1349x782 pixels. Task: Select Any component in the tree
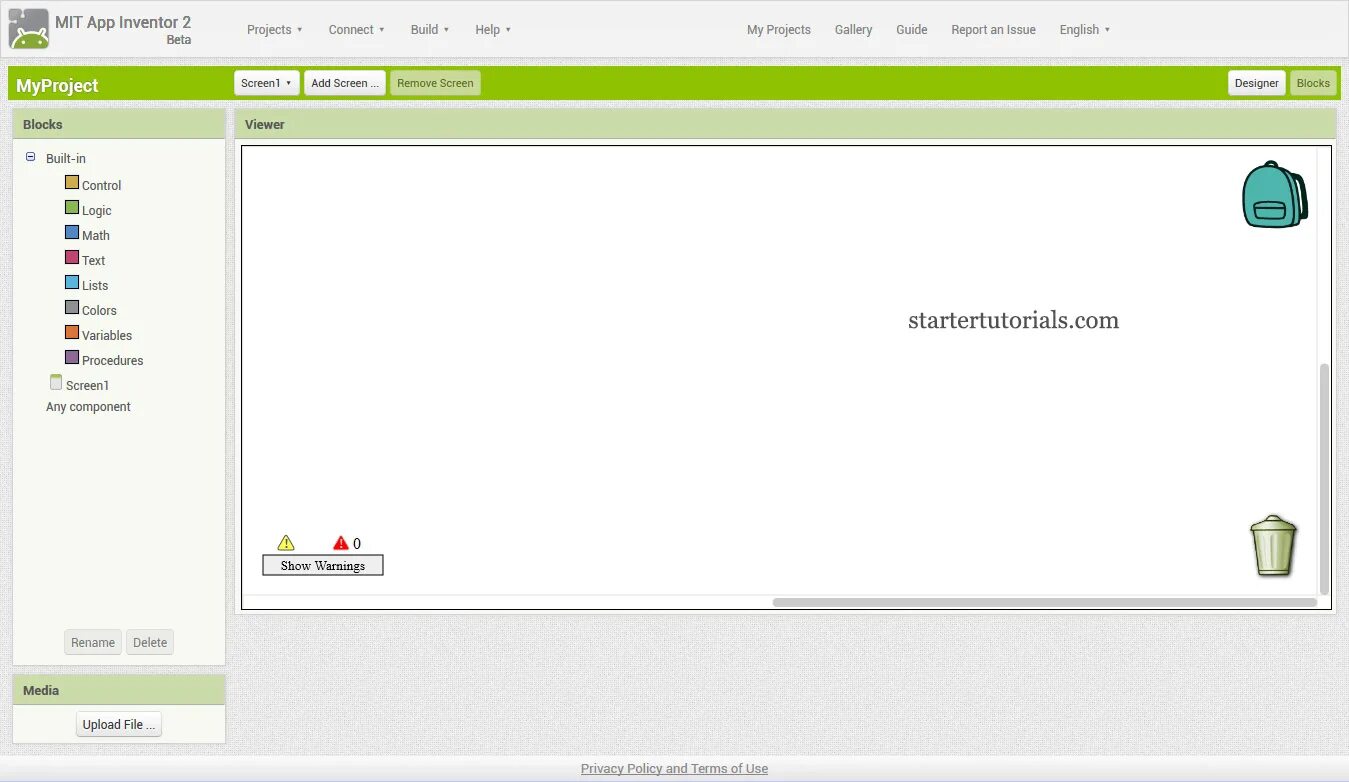(88, 407)
